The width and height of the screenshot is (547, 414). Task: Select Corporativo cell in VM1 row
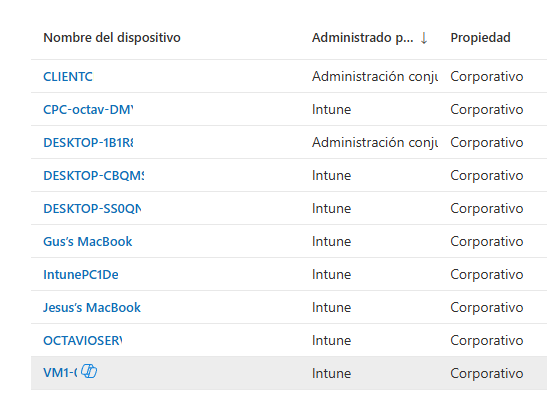pos(487,373)
